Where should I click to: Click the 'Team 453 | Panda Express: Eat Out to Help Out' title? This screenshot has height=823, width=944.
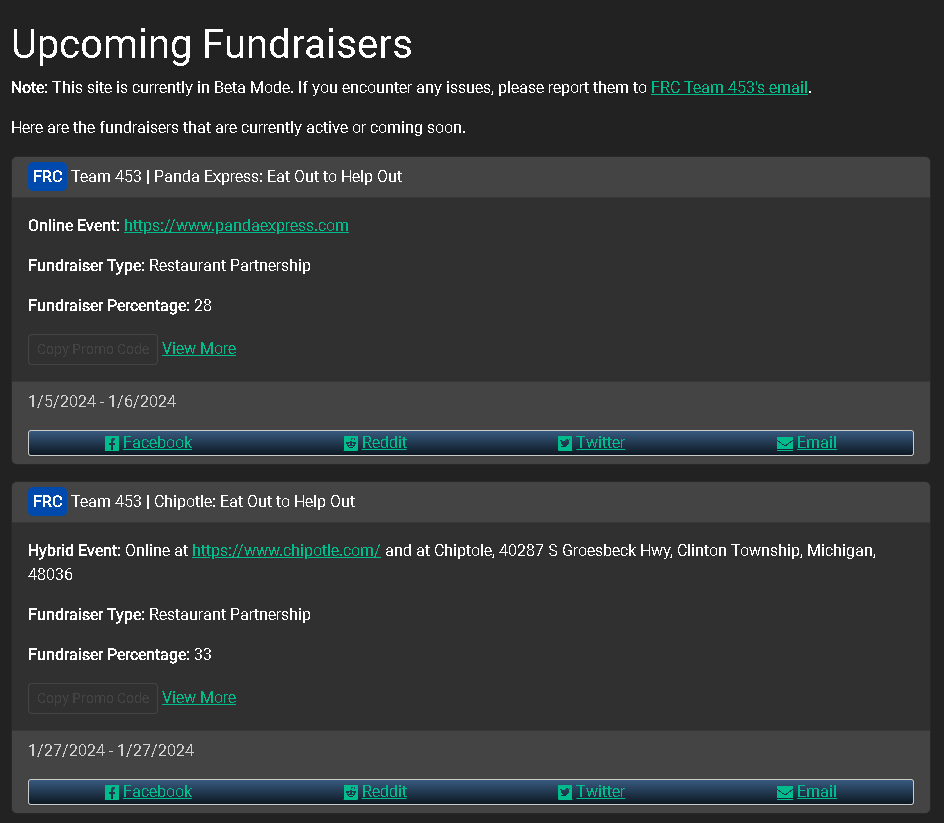(236, 176)
